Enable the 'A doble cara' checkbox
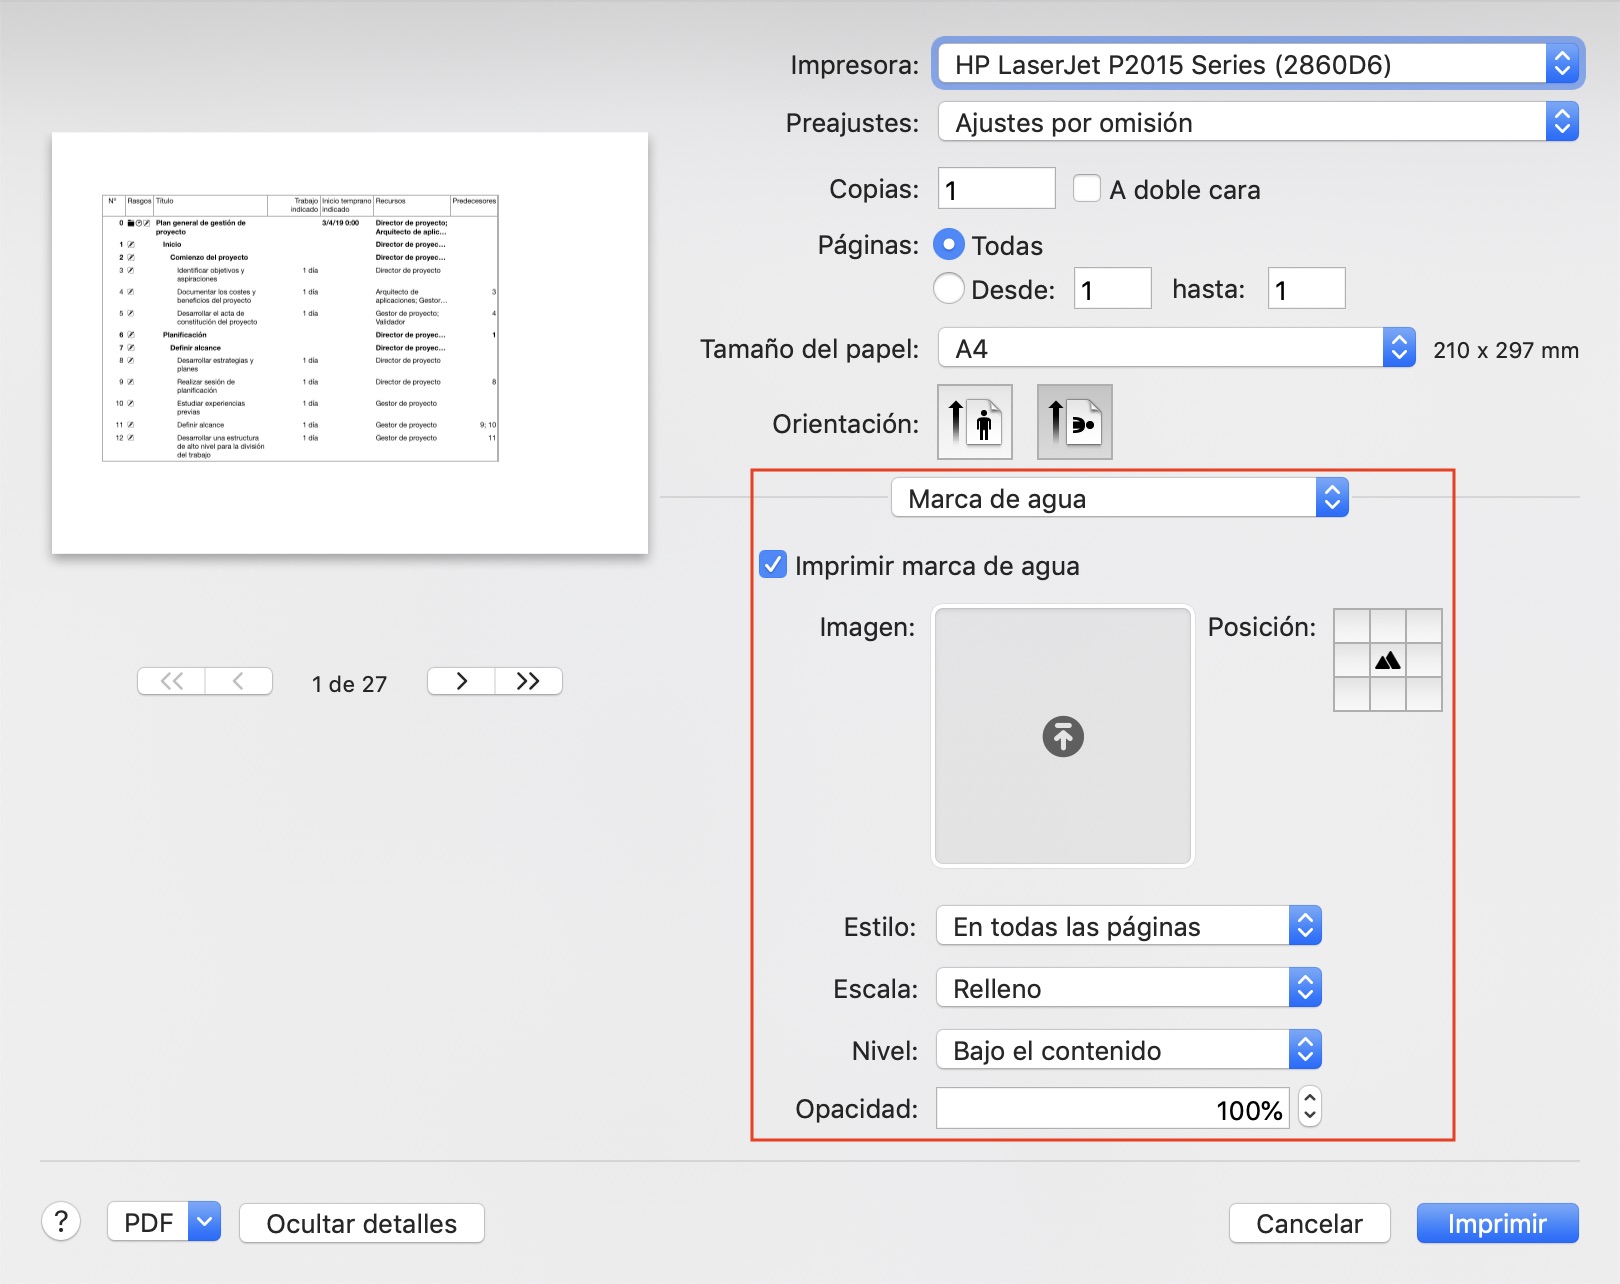The height and width of the screenshot is (1284, 1620). pos(1086,189)
